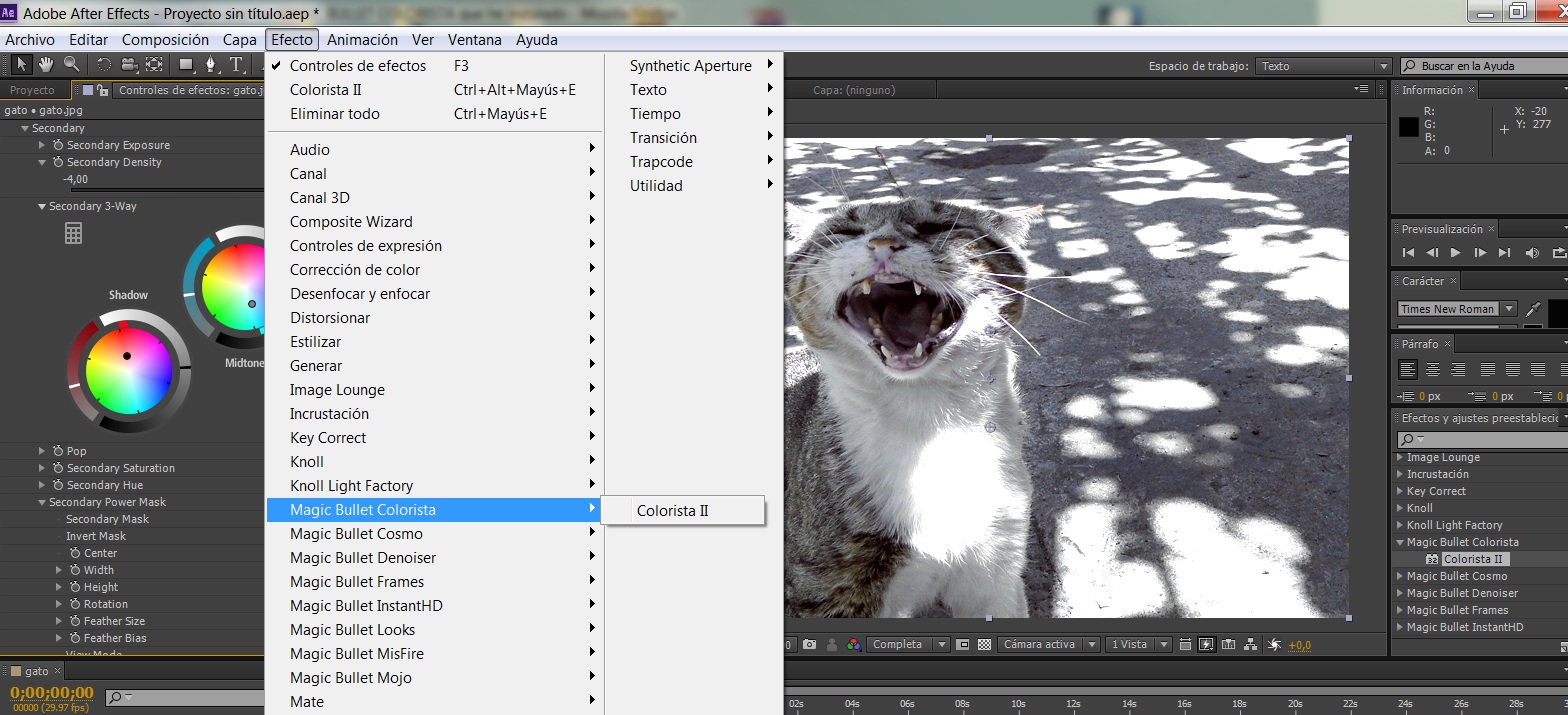Expand the Pop property
Screen dimensions: 1568x715
(42, 451)
